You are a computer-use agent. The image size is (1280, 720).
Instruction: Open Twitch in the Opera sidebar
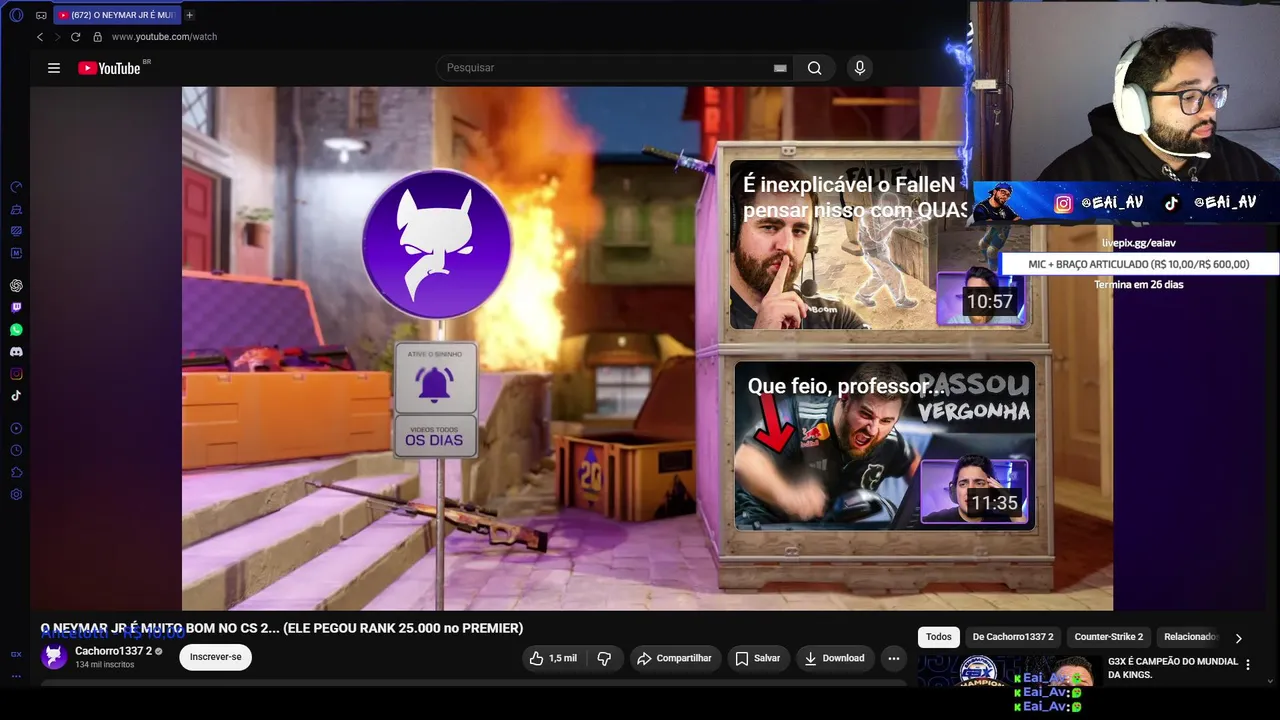16,308
